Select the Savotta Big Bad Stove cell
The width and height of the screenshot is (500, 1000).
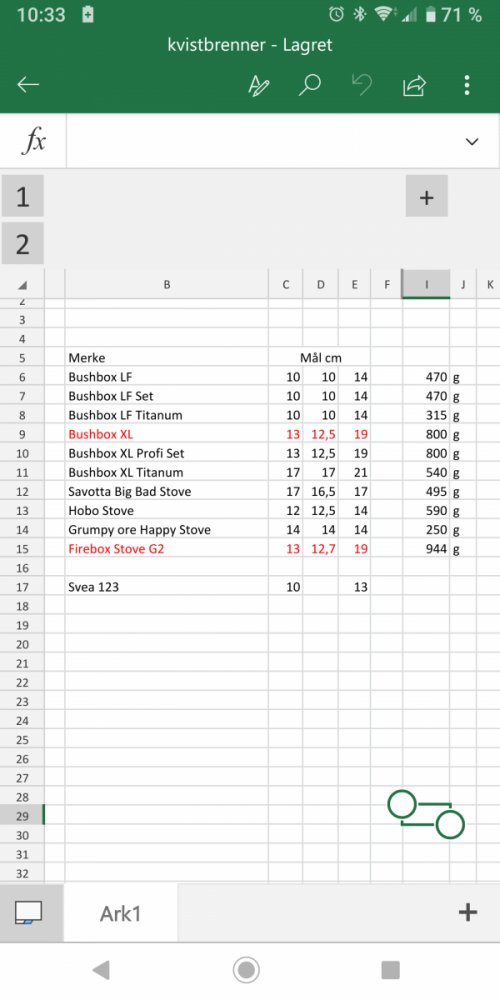166,492
